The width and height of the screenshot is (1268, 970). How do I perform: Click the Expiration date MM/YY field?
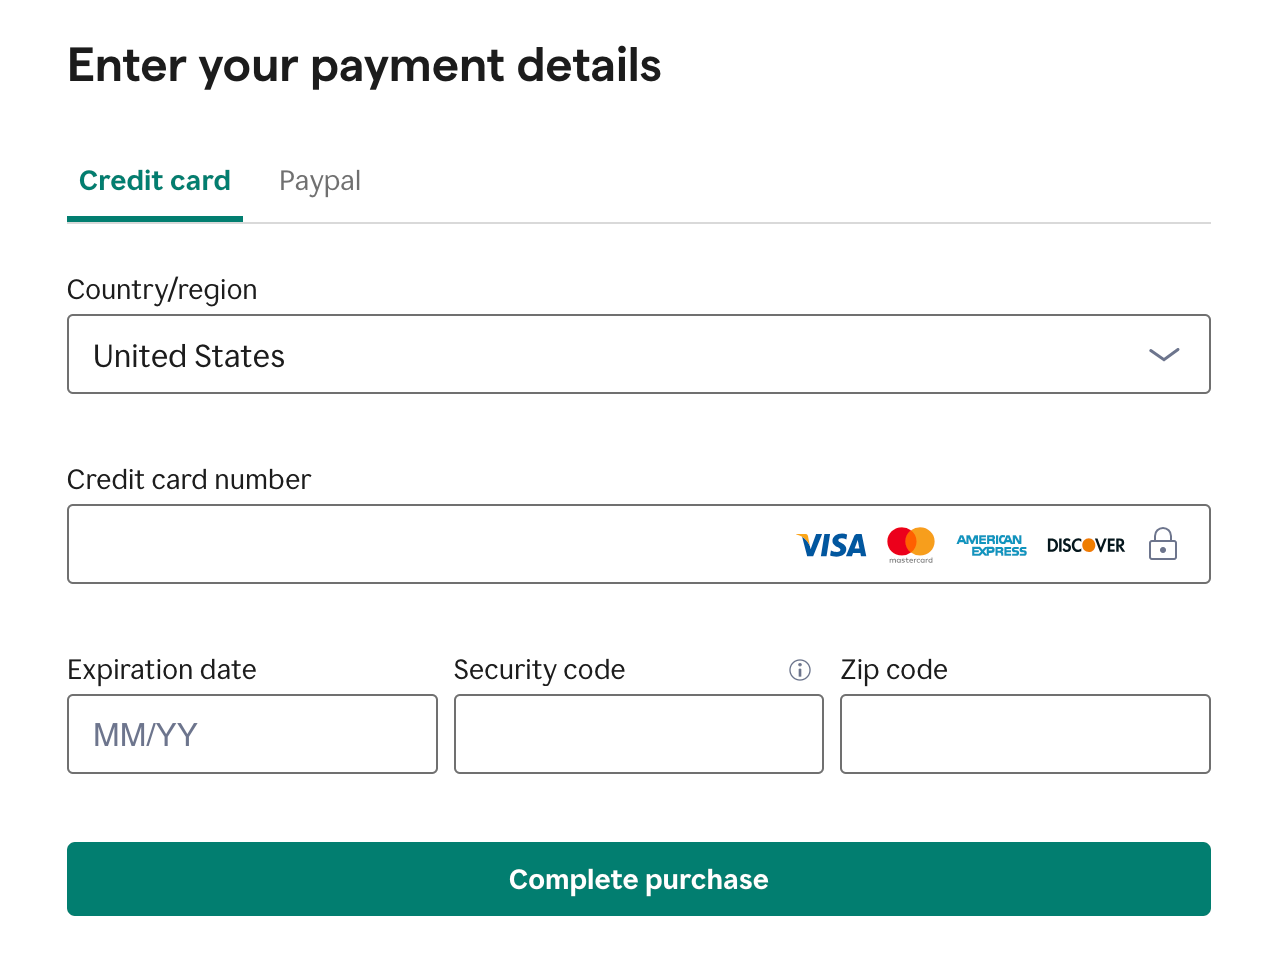[x=252, y=734]
